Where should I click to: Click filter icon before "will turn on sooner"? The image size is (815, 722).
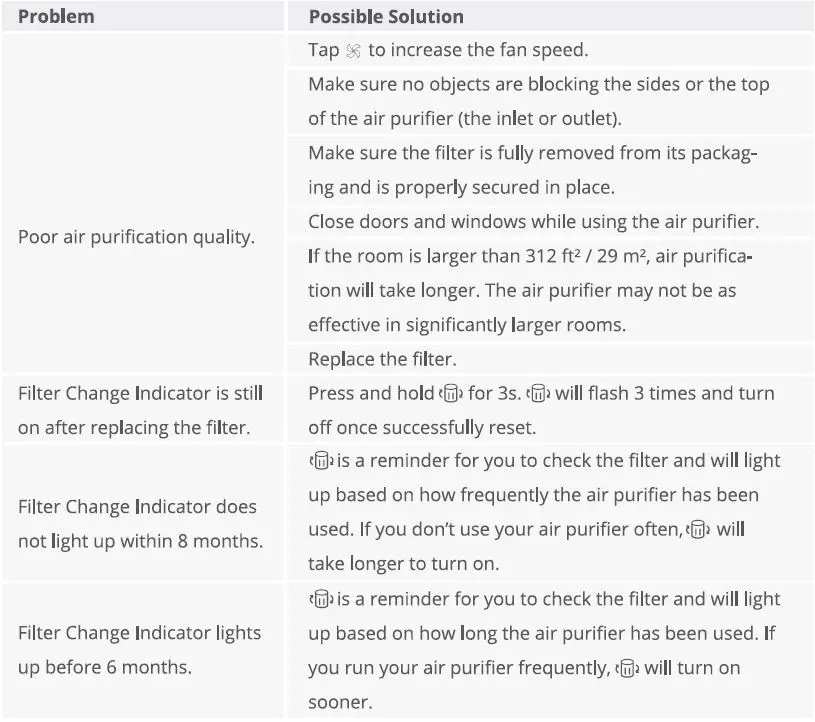(x=626, y=668)
